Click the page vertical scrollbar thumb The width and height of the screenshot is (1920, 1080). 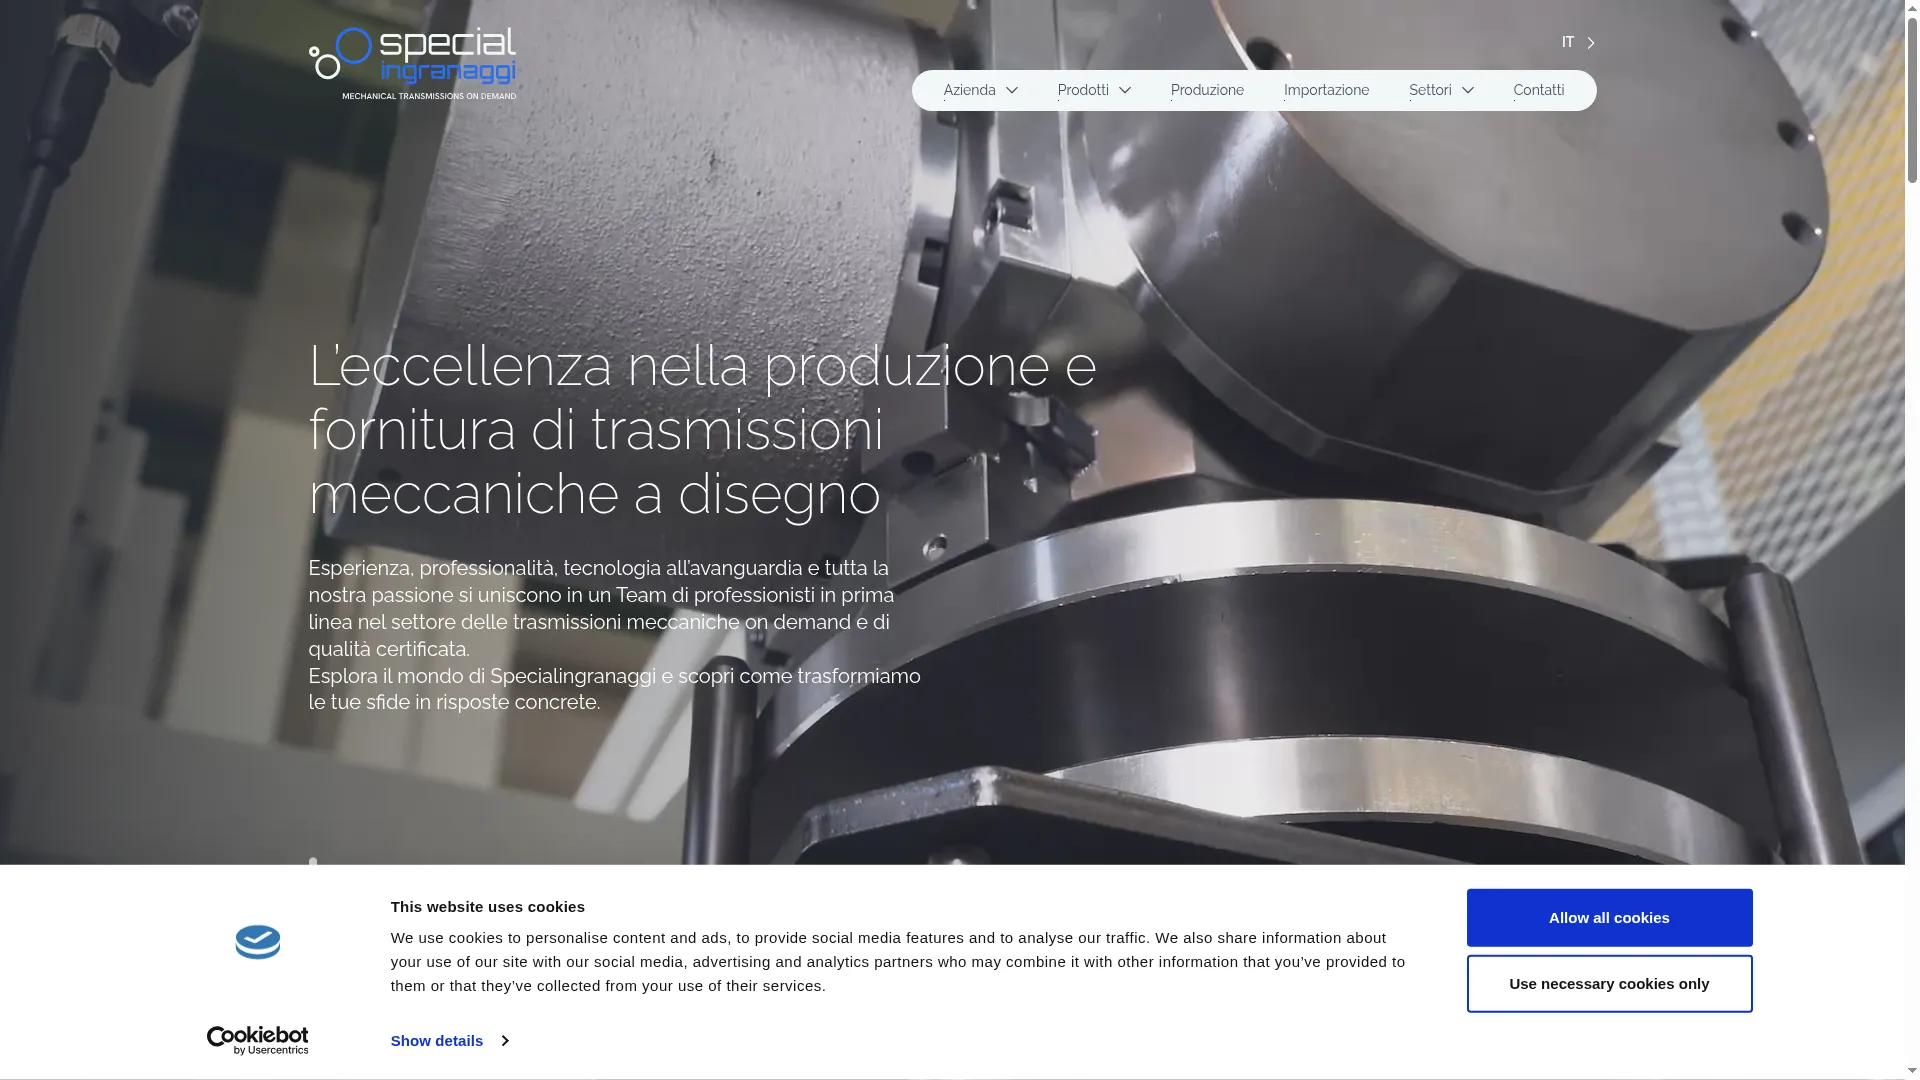click(x=1912, y=98)
